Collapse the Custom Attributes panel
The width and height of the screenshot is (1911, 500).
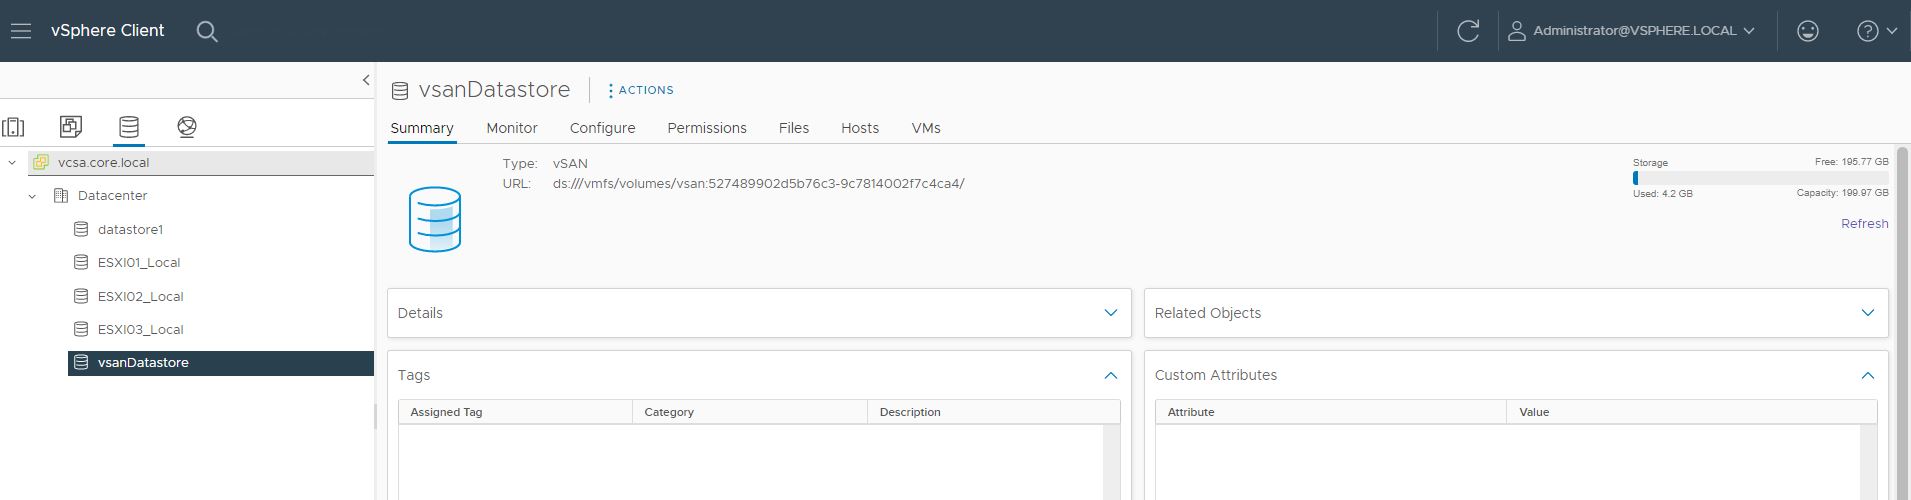[x=1867, y=375]
